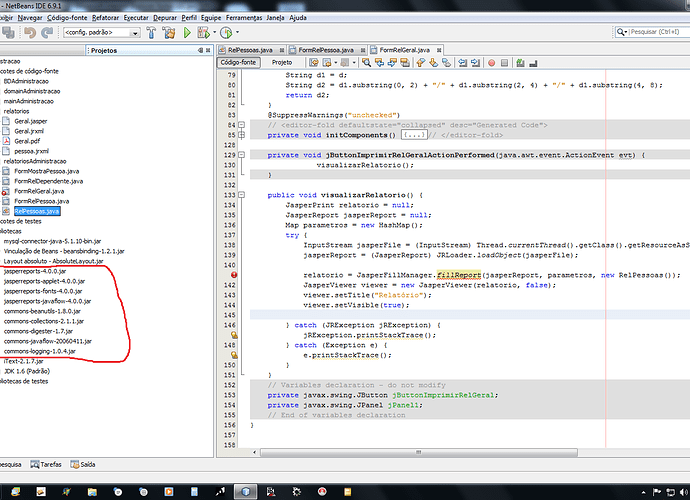Open the Refatorar menu
The width and height of the screenshot is (690, 500).
point(106,18)
